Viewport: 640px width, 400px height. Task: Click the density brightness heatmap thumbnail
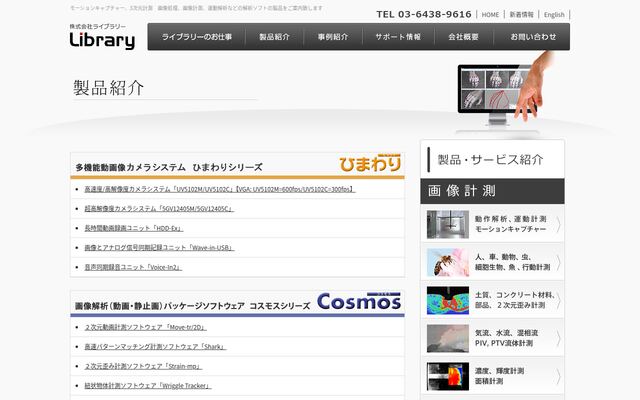[448, 376]
